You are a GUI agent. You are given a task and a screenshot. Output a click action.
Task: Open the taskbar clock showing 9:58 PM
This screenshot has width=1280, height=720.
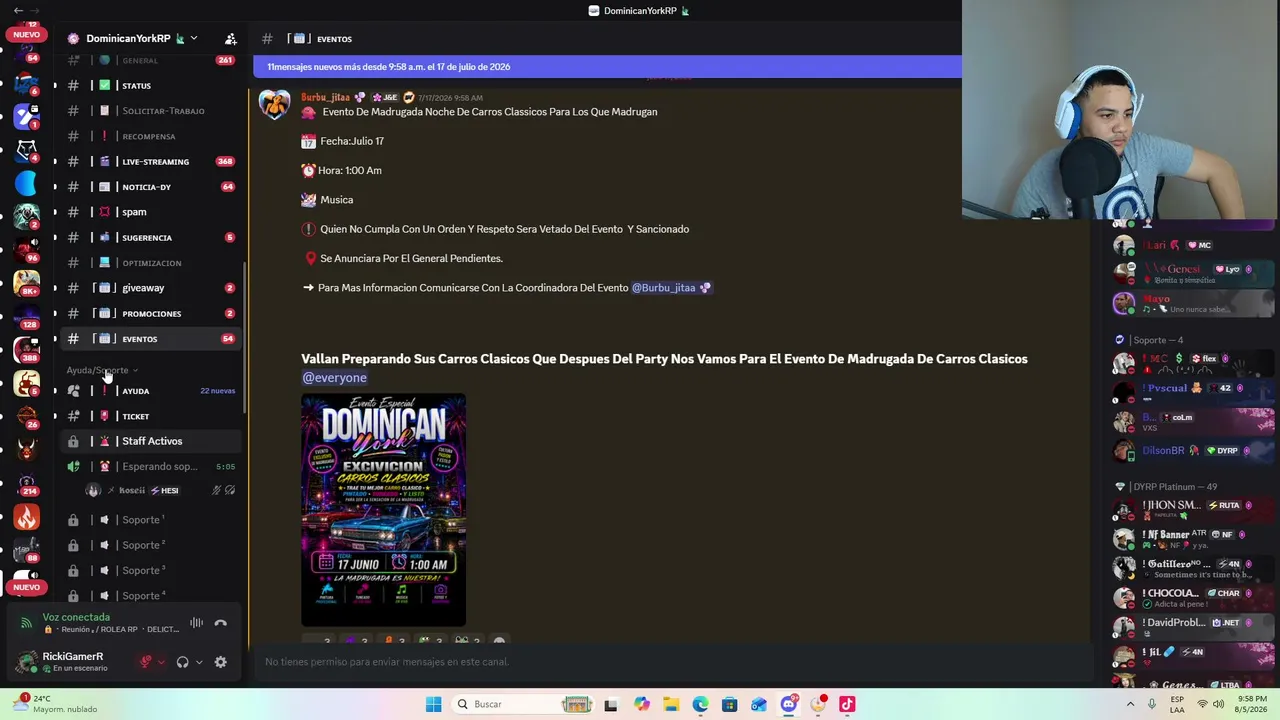[x=1251, y=704]
